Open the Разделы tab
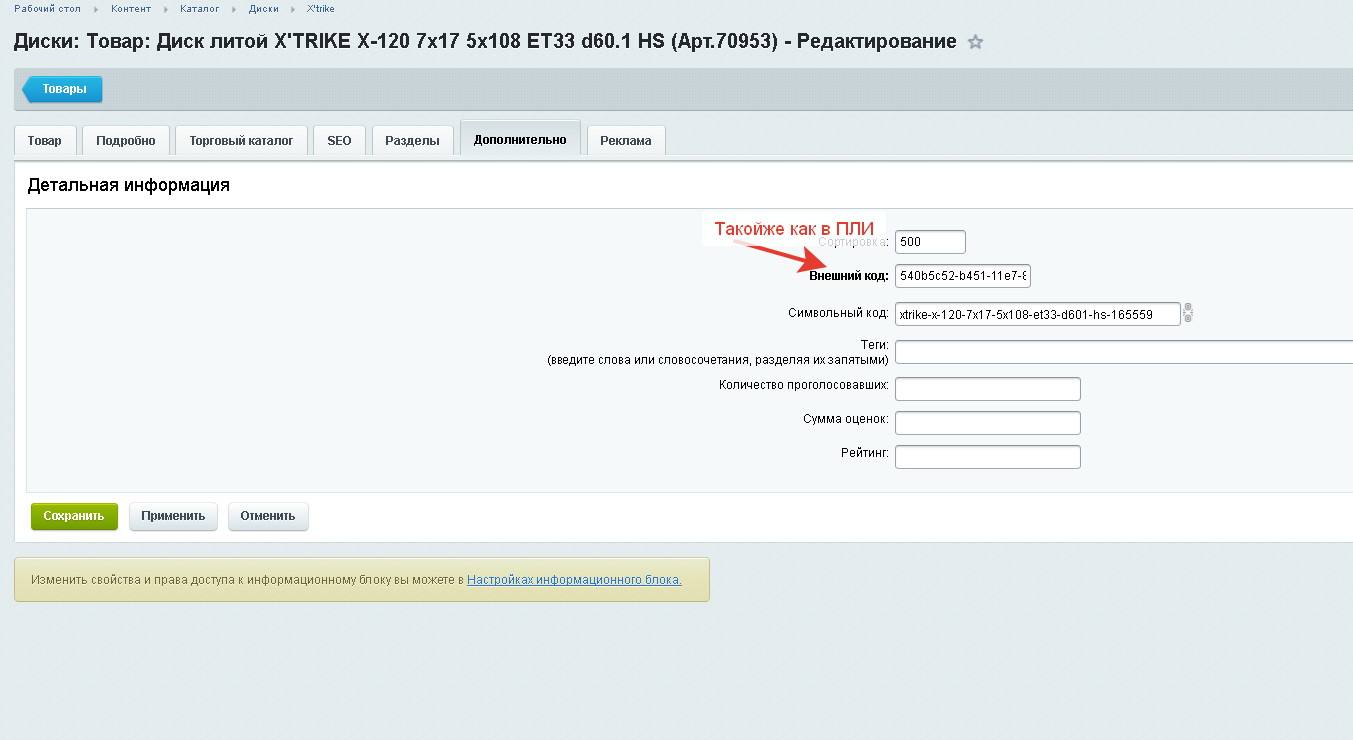1353x740 pixels. [x=412, y=141]
